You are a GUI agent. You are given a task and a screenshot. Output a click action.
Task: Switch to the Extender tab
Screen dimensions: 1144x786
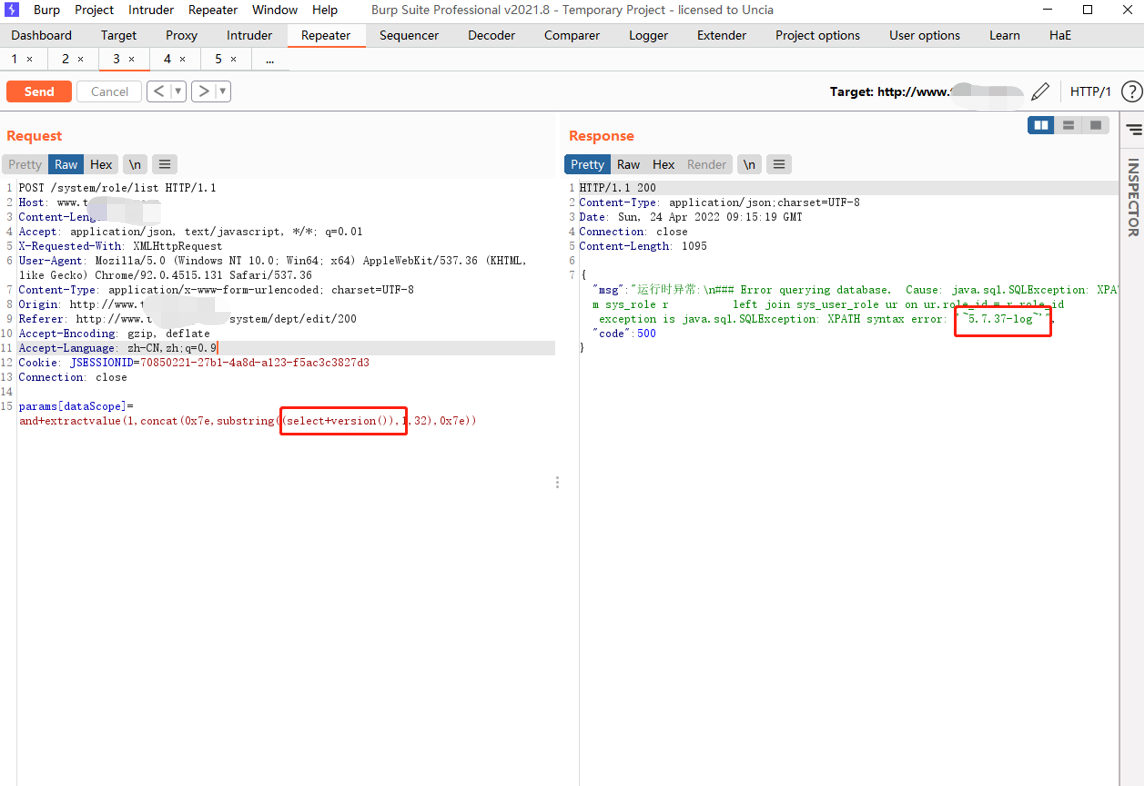[721, 35]
